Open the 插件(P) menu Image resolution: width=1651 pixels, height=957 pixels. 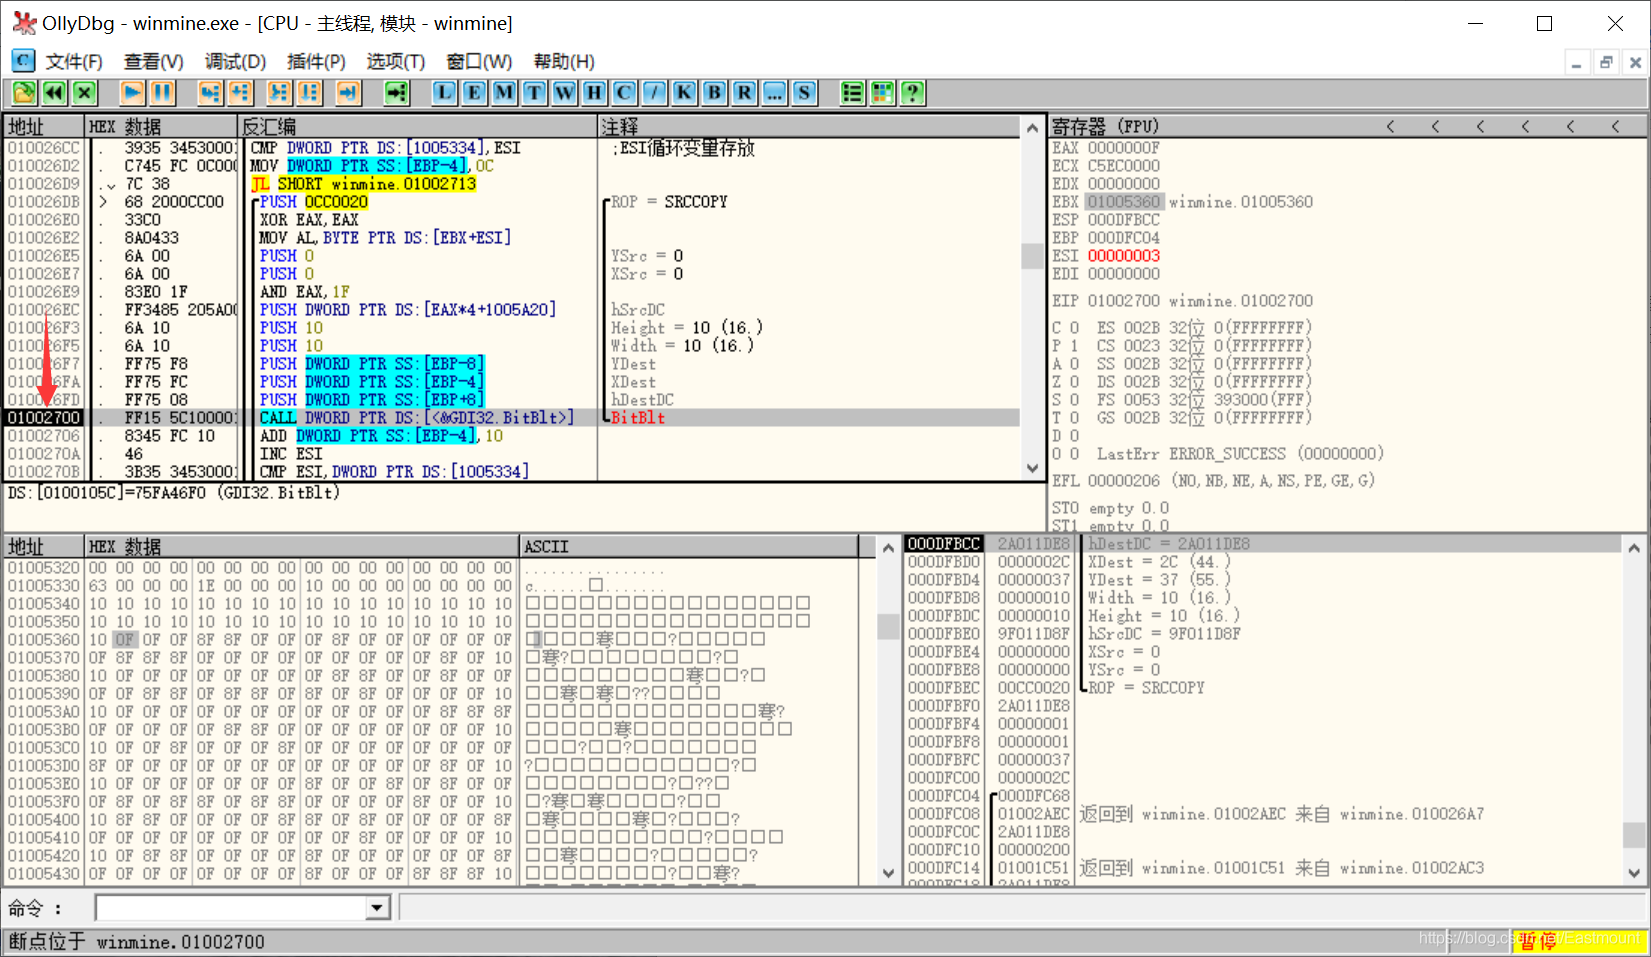pyautogui.click(x=316, y=62)
